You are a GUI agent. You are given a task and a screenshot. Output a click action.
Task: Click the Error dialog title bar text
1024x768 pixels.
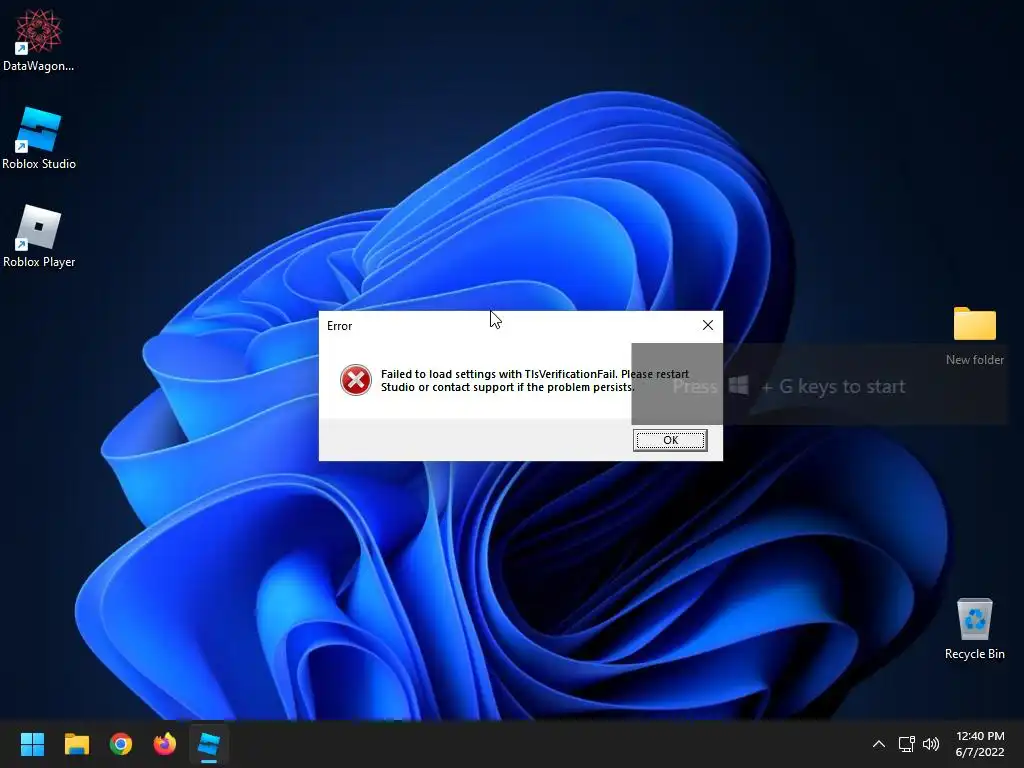pyautogui.click(x=340, y=326)
